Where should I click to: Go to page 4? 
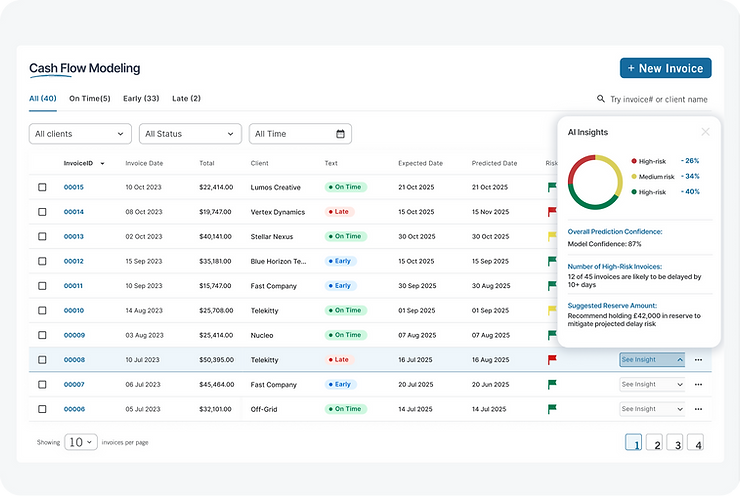coord(696,442)
